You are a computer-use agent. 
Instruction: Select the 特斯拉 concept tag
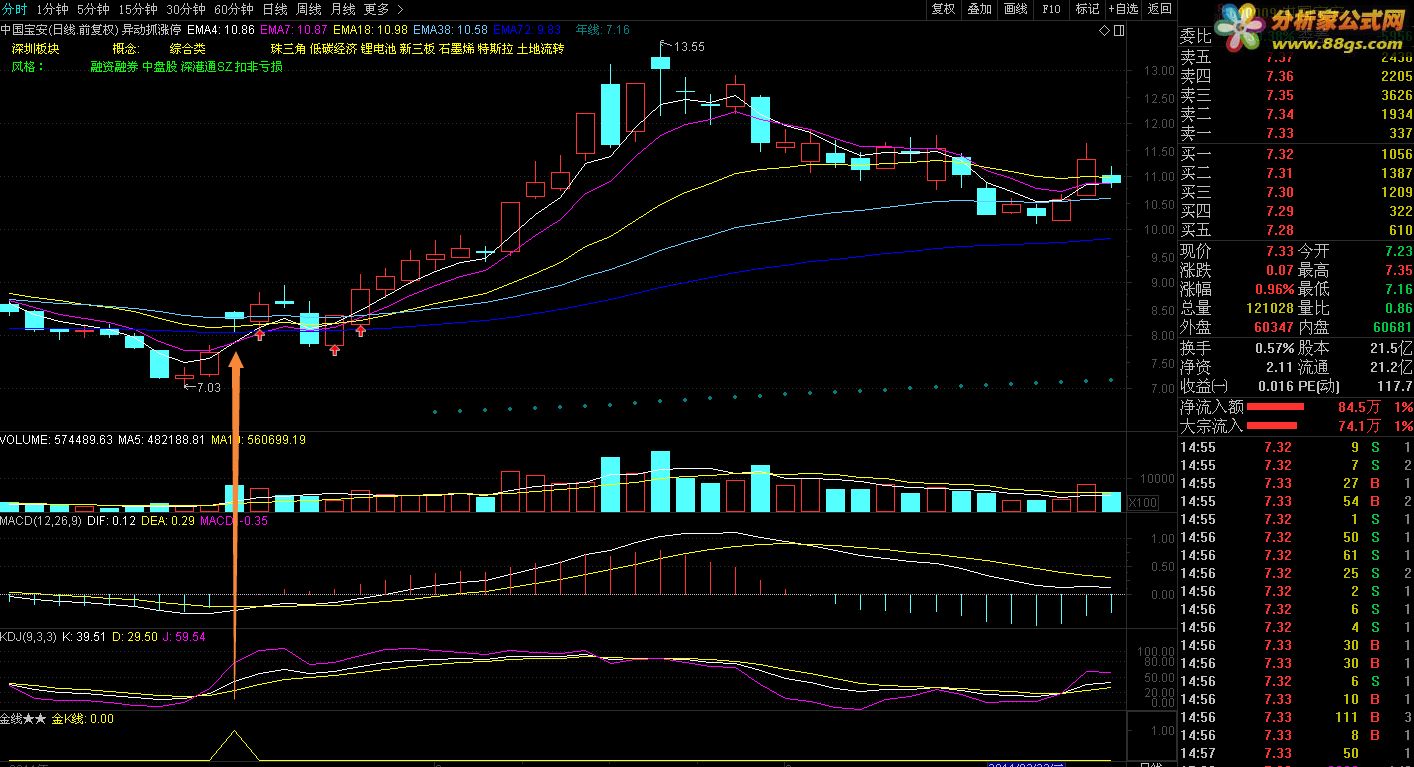pyautogui.click(x=495, y=48)
